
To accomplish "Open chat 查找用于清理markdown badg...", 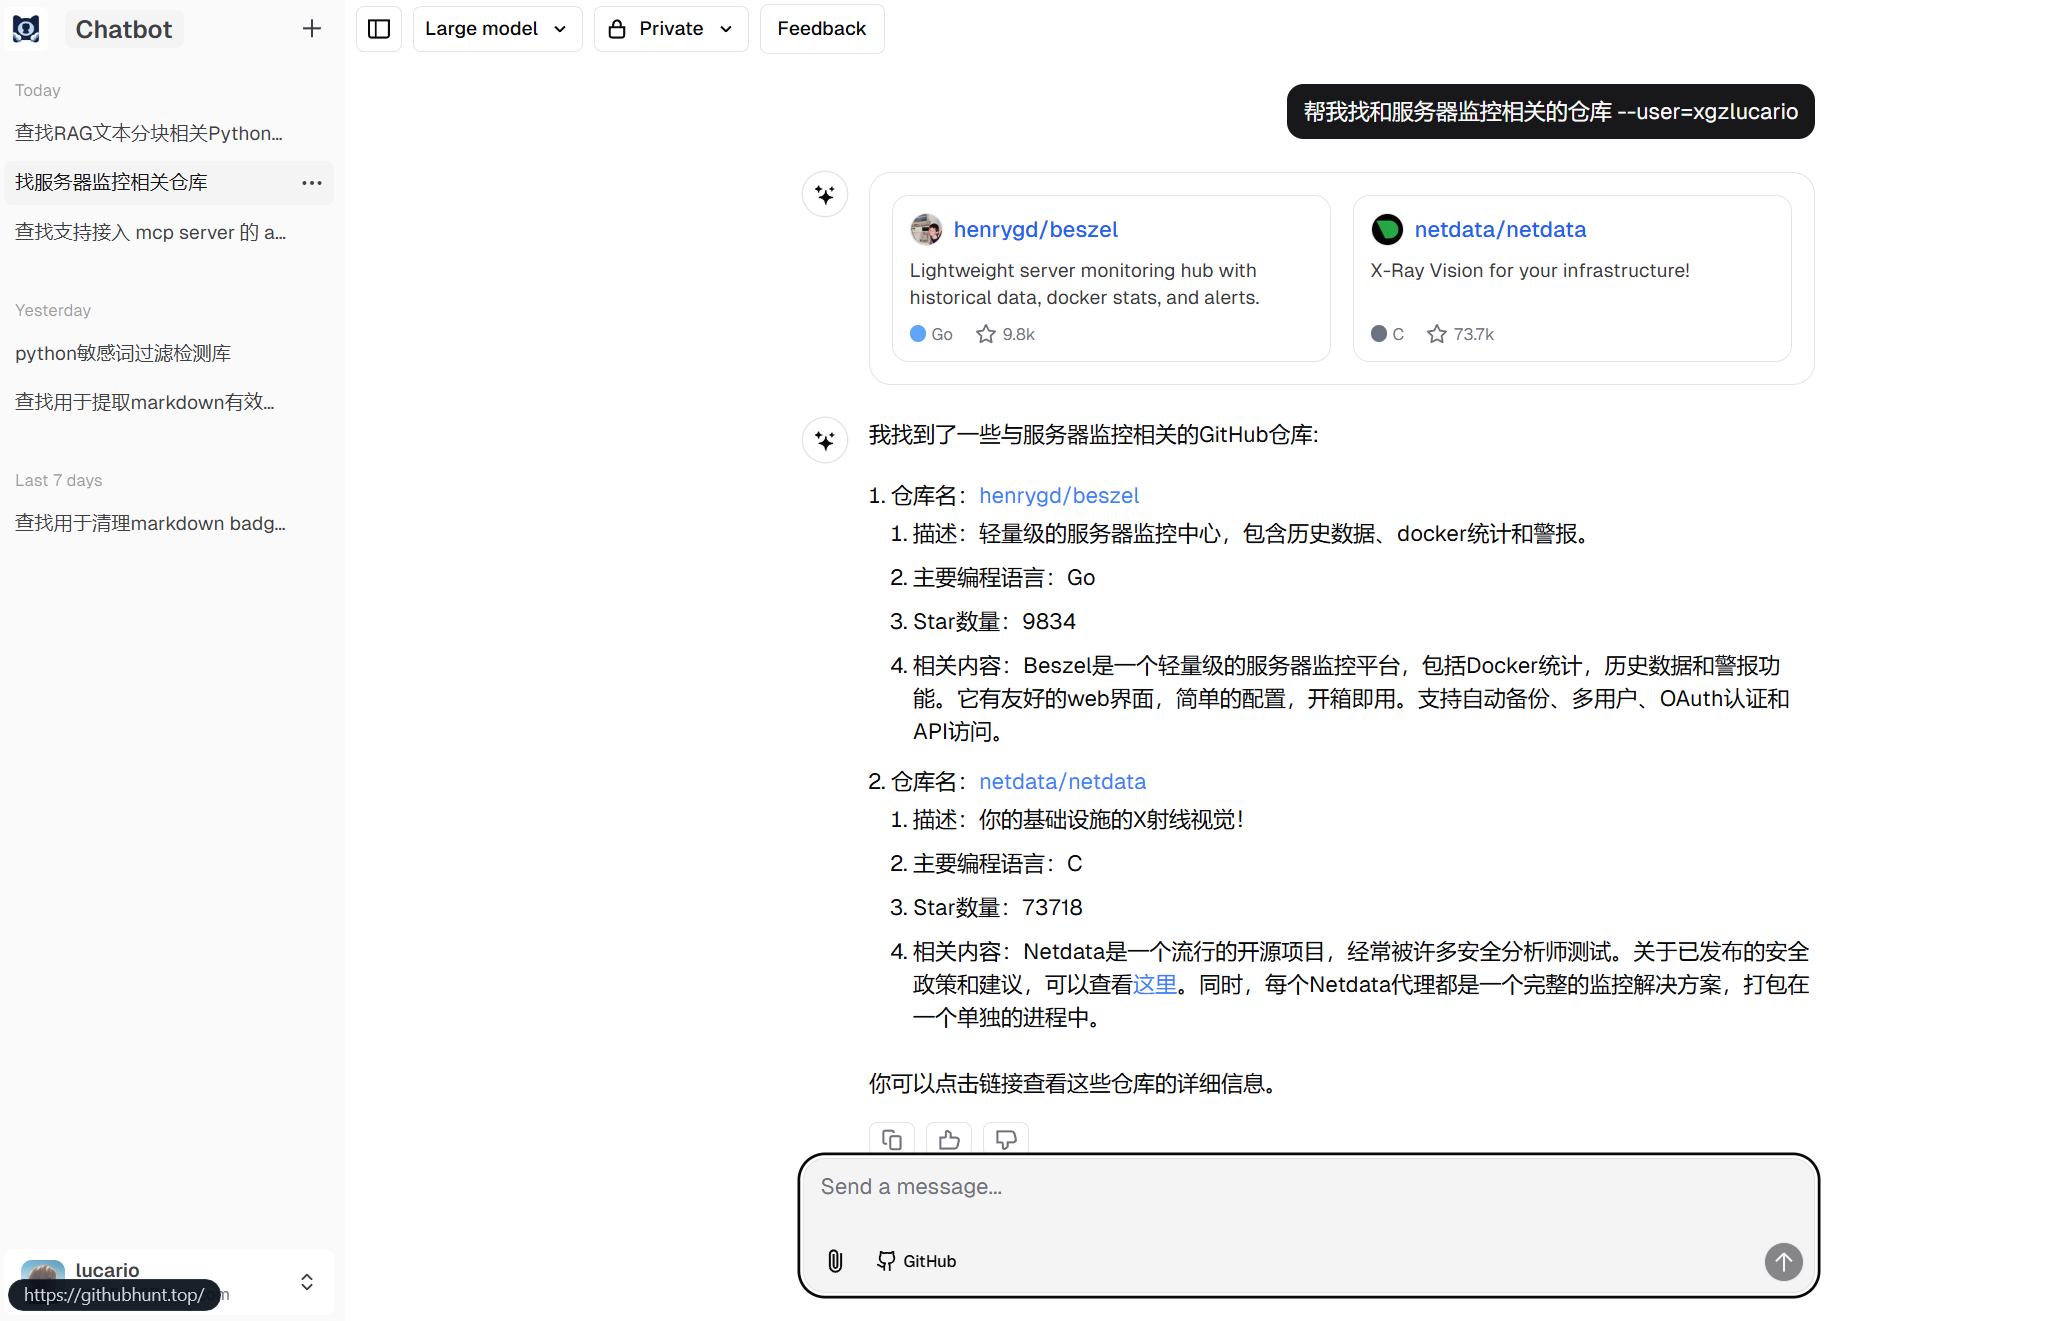I will [150, 523].
